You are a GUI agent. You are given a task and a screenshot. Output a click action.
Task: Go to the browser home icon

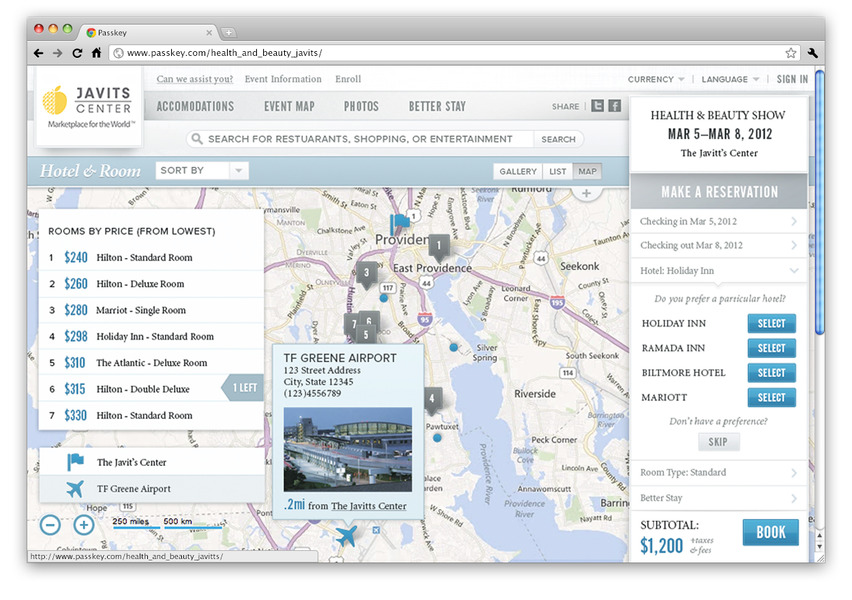tap(96, 53)
